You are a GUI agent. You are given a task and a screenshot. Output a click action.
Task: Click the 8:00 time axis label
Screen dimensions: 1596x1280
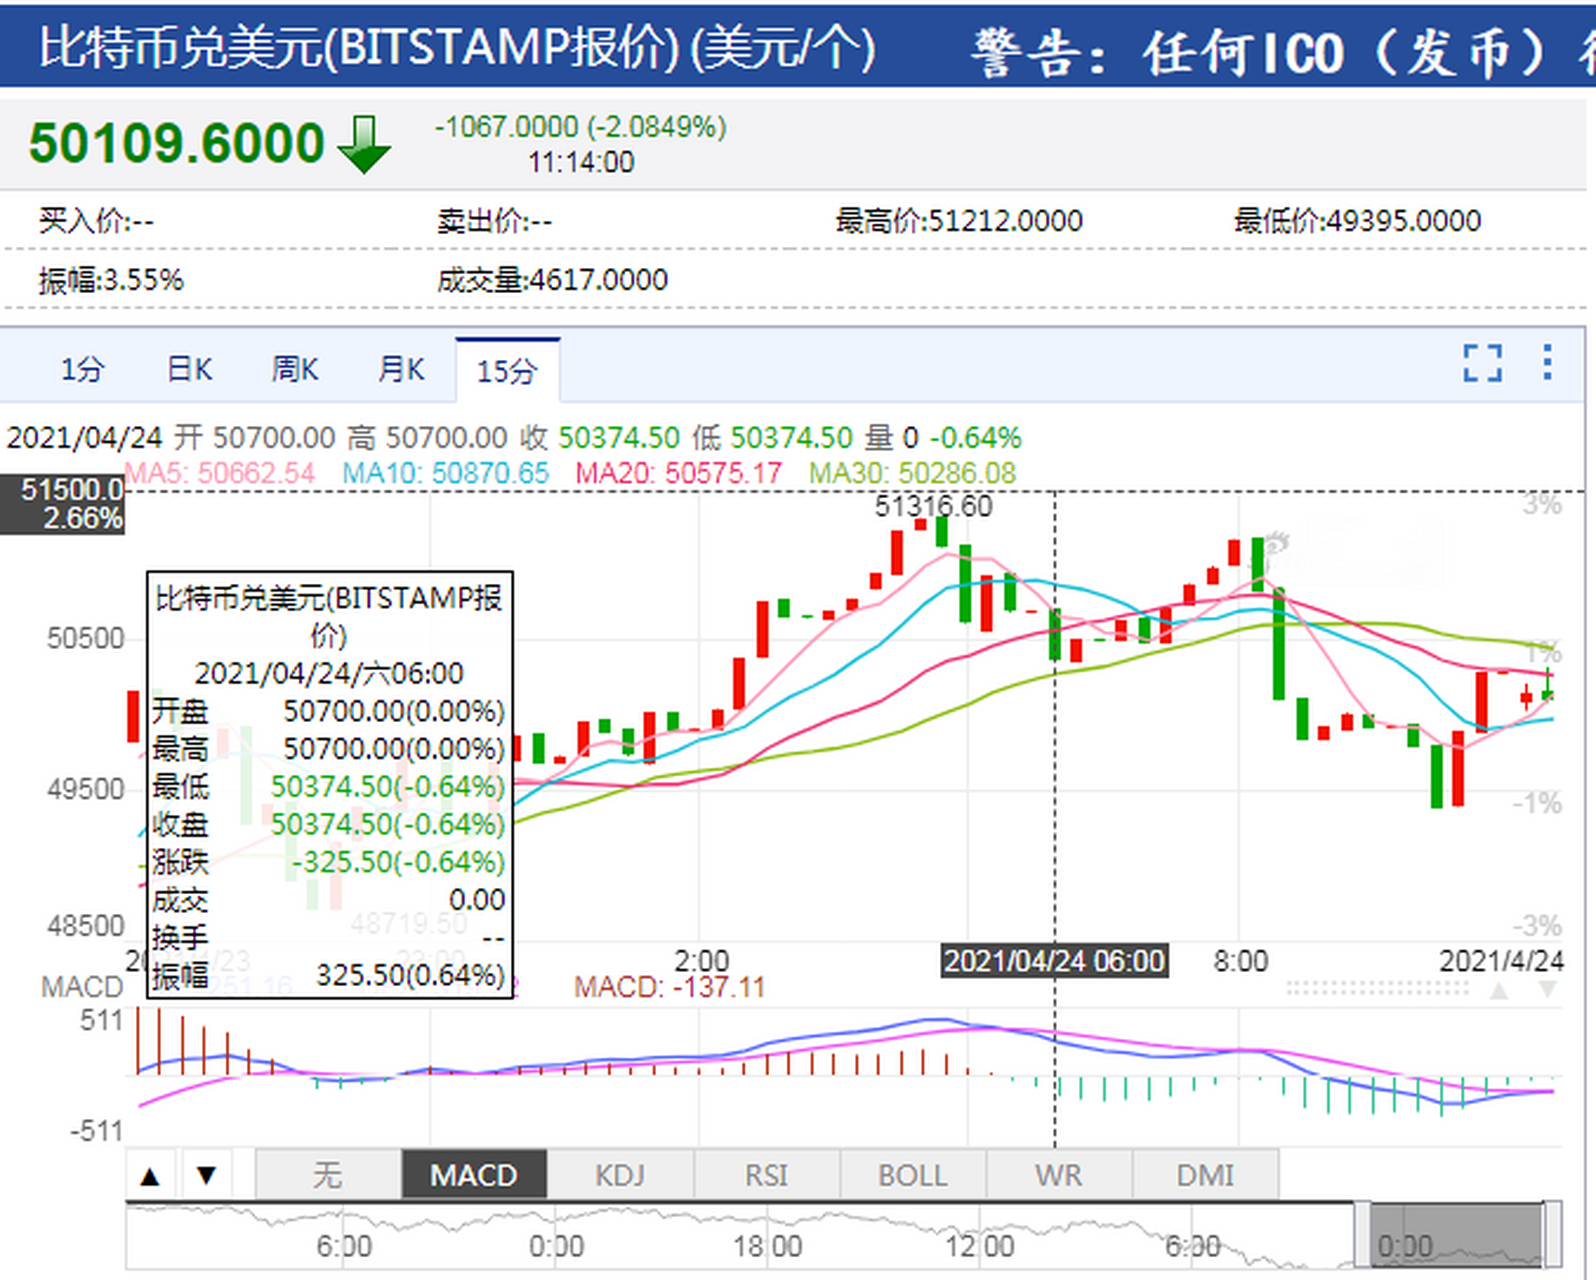(x=1241, y=961)
